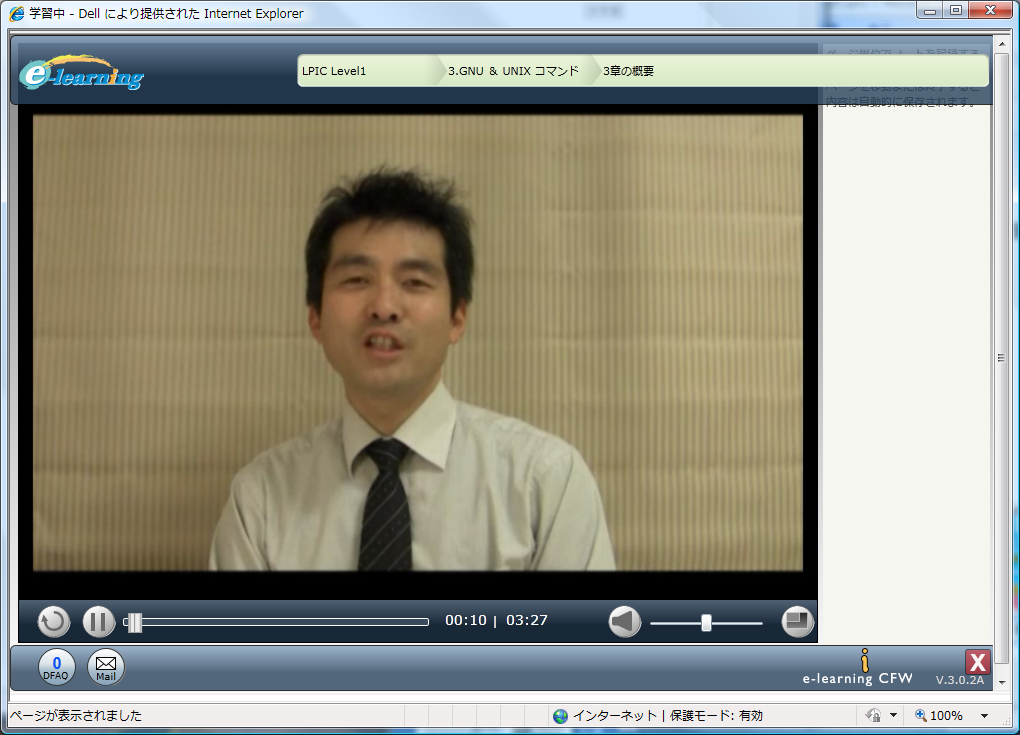The image size is (1020, 735).
Task: Click the page scrollbar up arrow
Action: click(x=1002, y=44)
